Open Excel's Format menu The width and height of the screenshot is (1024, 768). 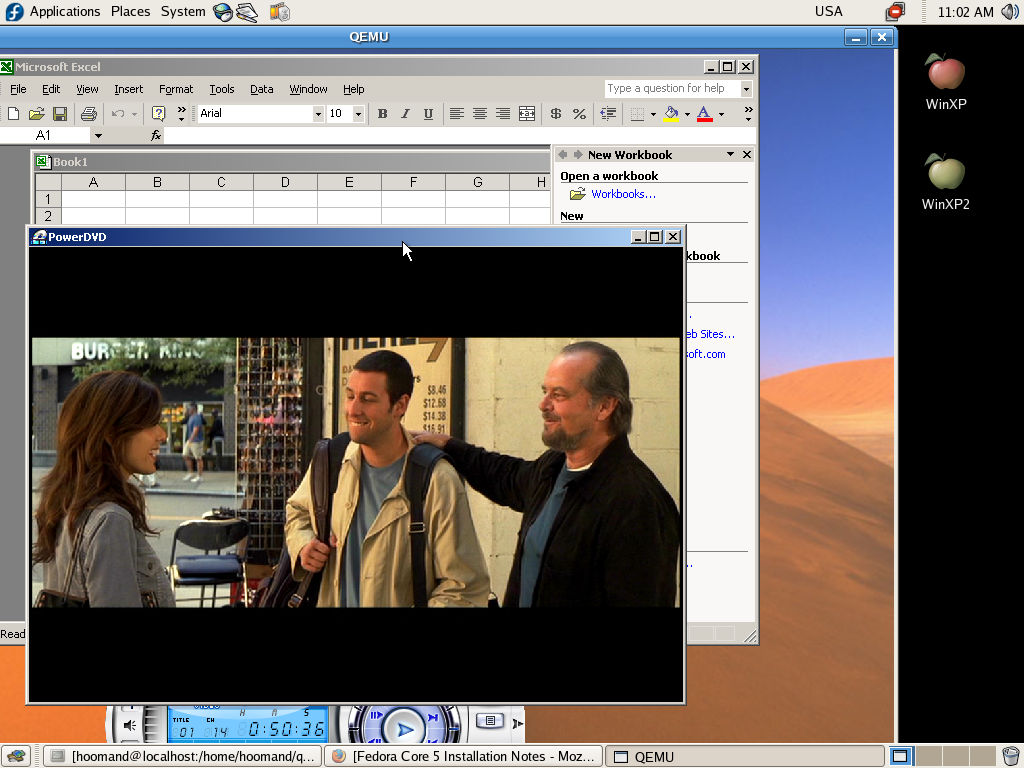point(176,89)
